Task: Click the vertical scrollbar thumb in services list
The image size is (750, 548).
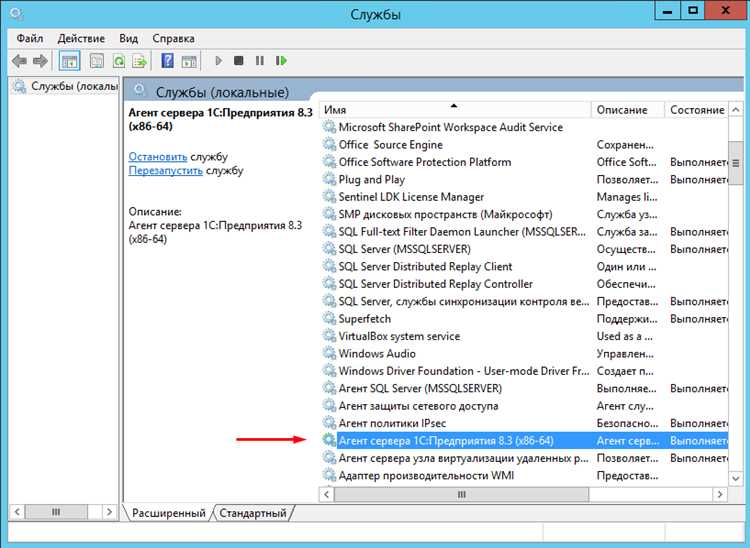Action: click(x=736, y=164)
